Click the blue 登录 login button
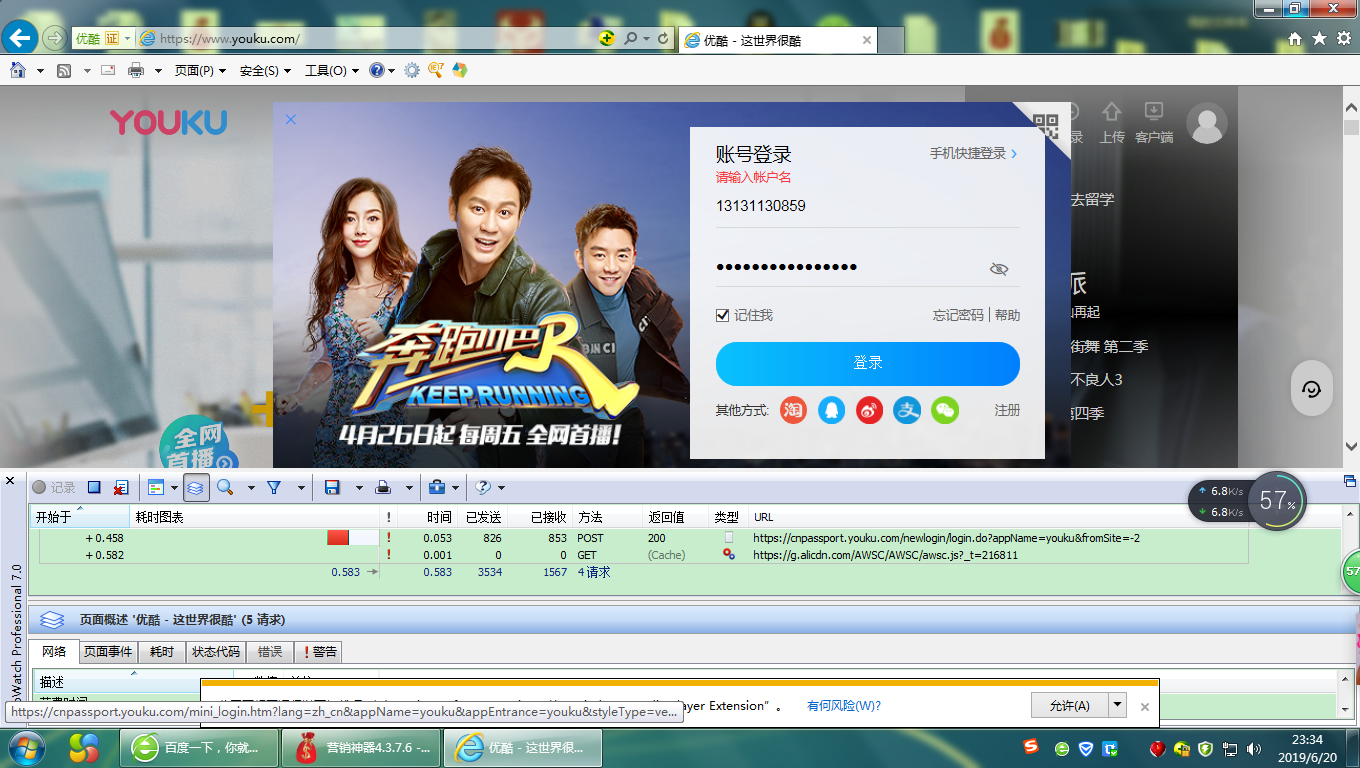Image resolution: width=1360 pixels, height=768 pixels. pos(867,364)
